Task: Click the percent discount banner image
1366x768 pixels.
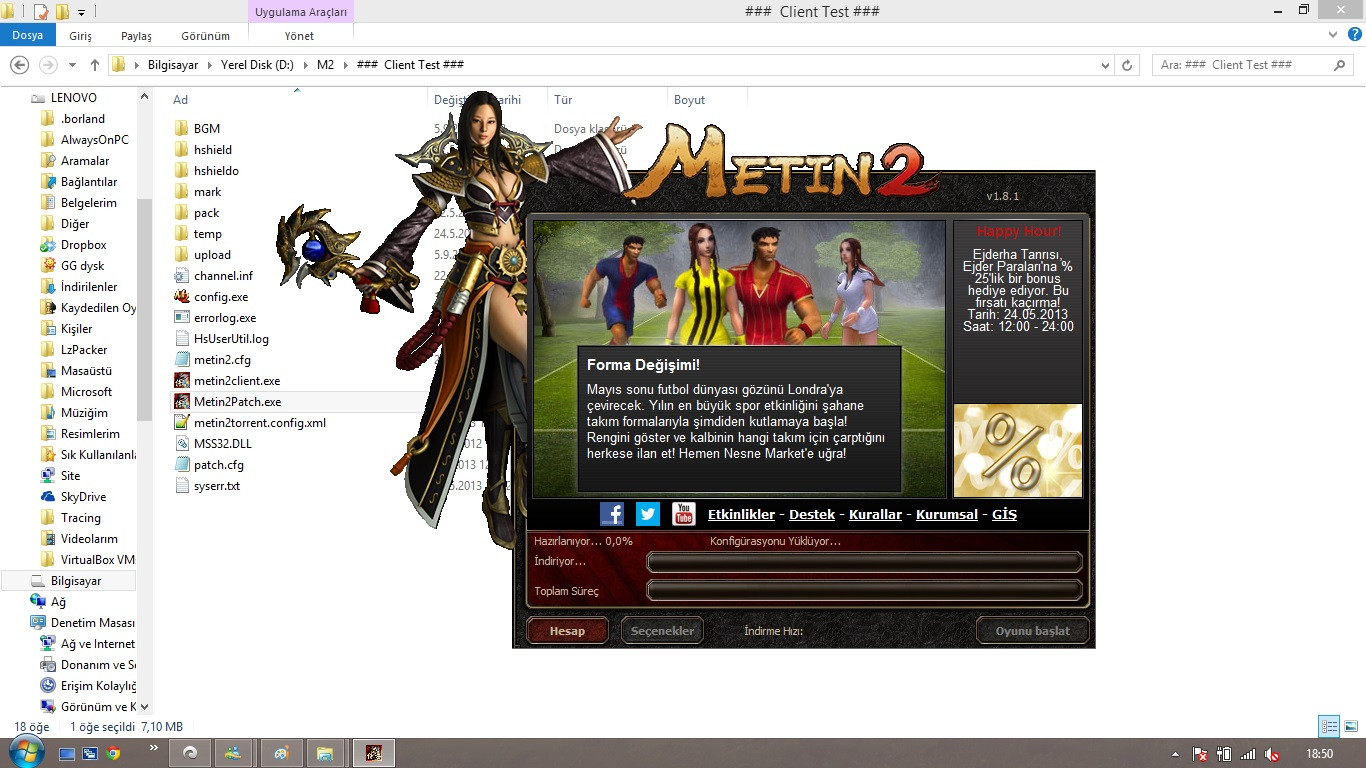Action: coord(1017,449)
